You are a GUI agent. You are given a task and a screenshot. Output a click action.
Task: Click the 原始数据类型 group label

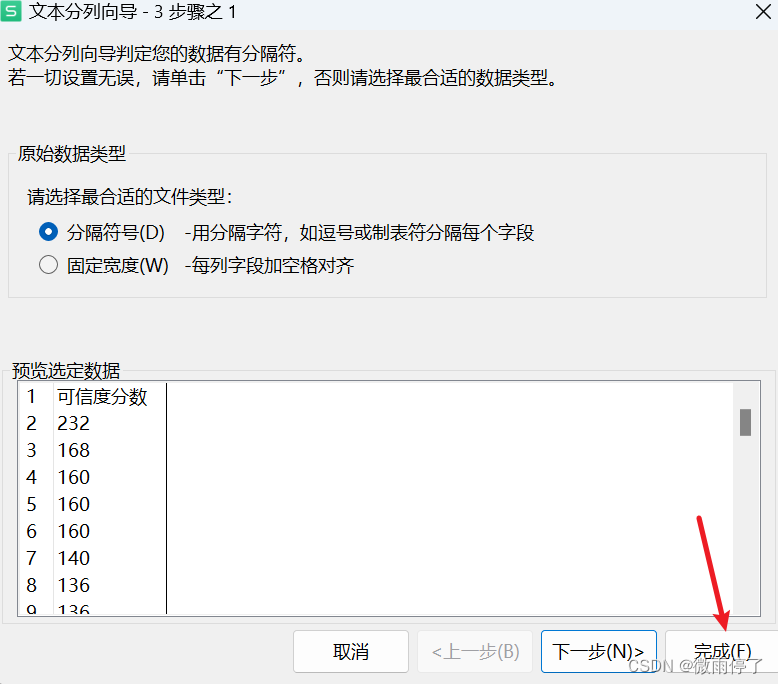pyautogui.click(x=71, y=153)
